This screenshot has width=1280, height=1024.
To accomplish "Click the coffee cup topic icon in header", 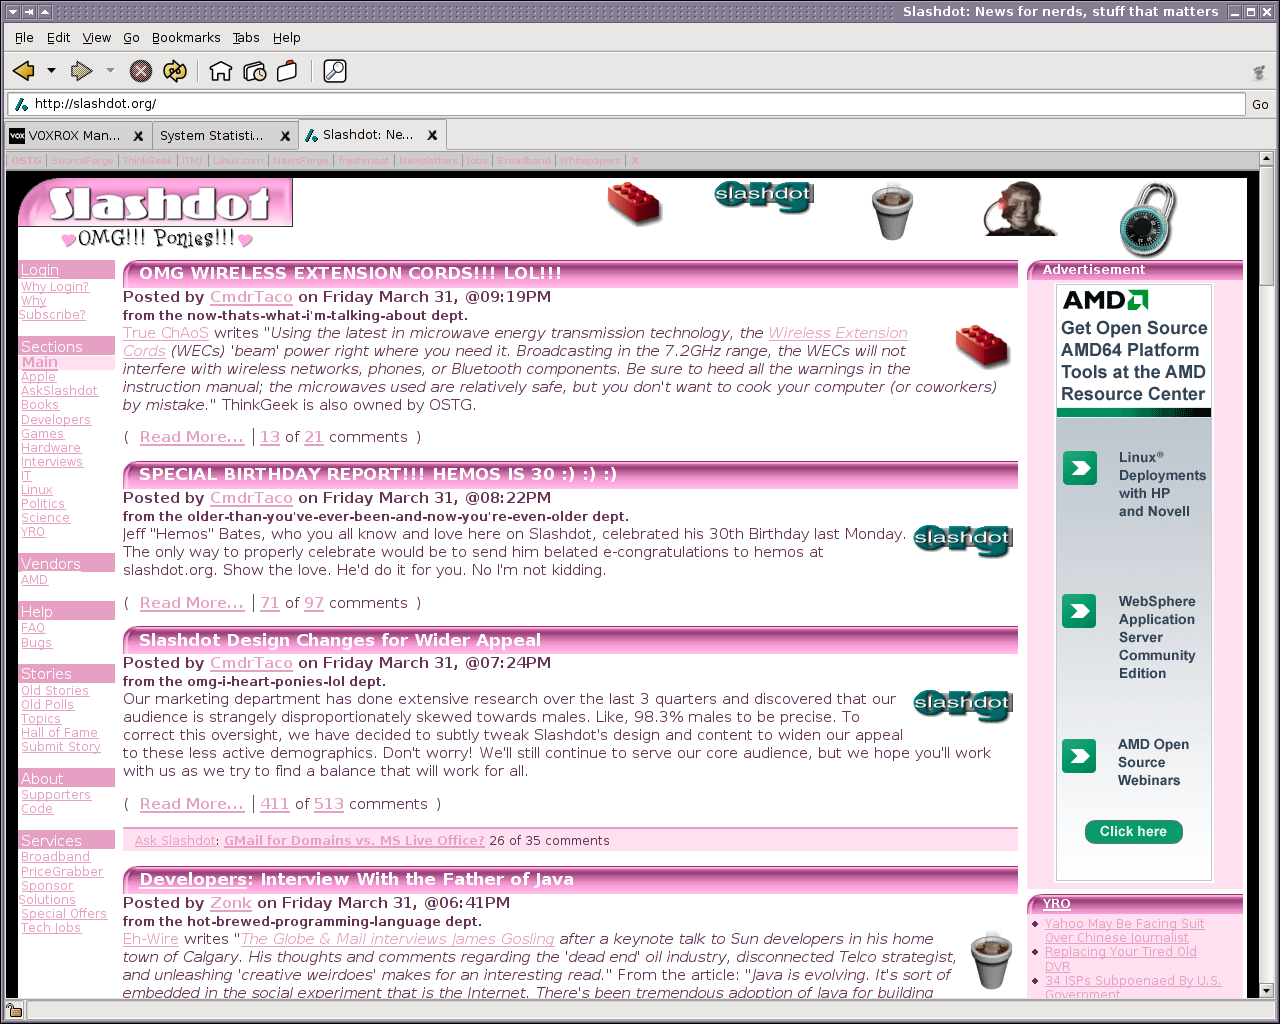I will [892, 211].
